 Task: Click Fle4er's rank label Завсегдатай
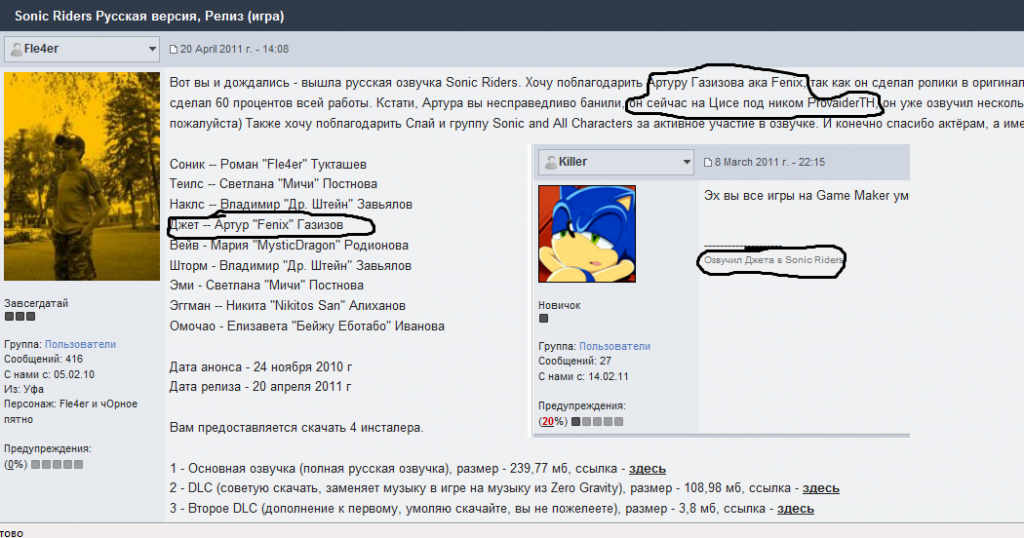(x=36, y=303)
